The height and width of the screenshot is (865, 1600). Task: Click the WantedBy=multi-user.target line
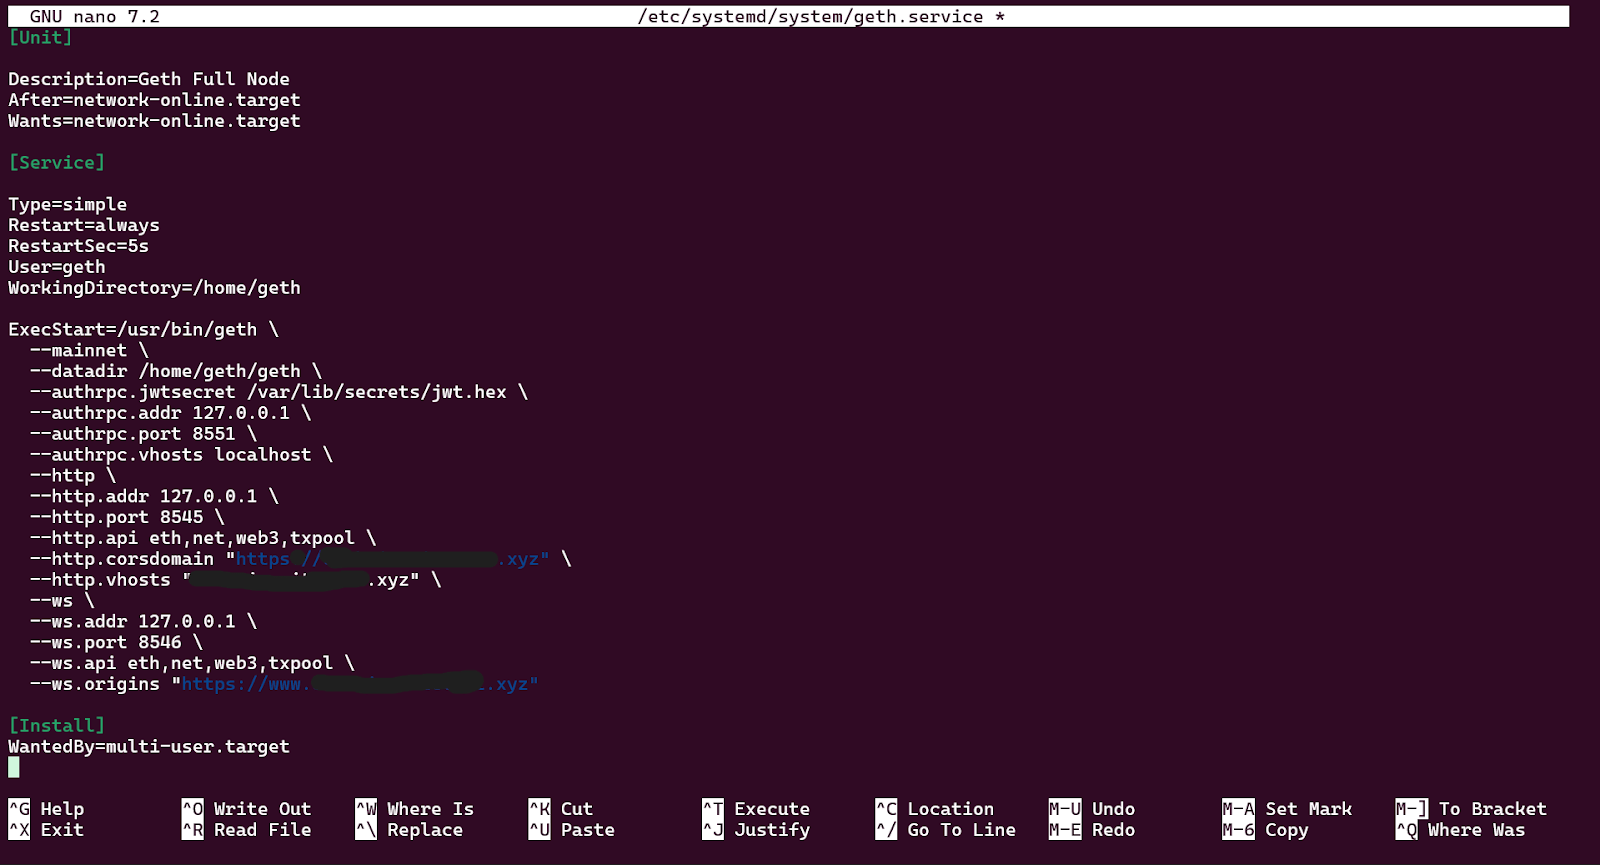coord(149,746)
